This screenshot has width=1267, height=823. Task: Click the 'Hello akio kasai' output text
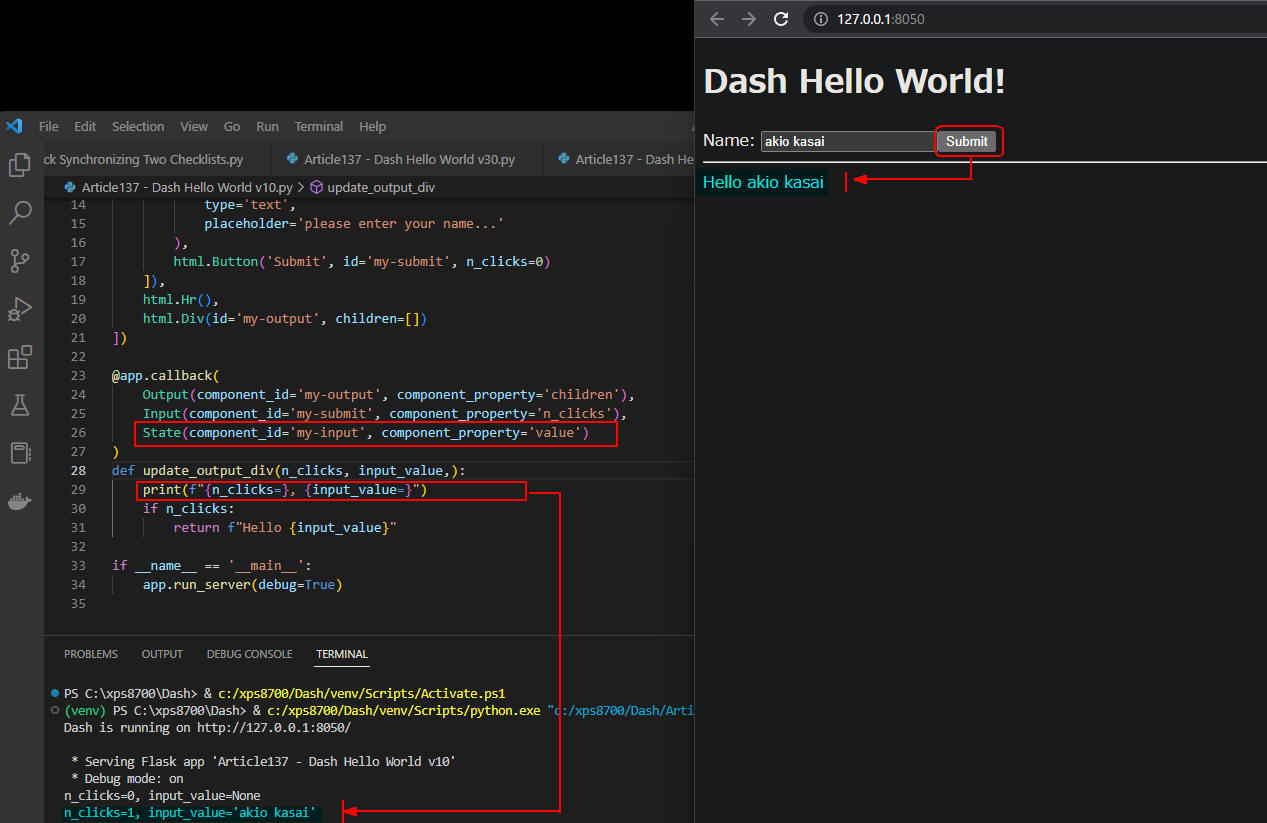(x=763, y=182)
